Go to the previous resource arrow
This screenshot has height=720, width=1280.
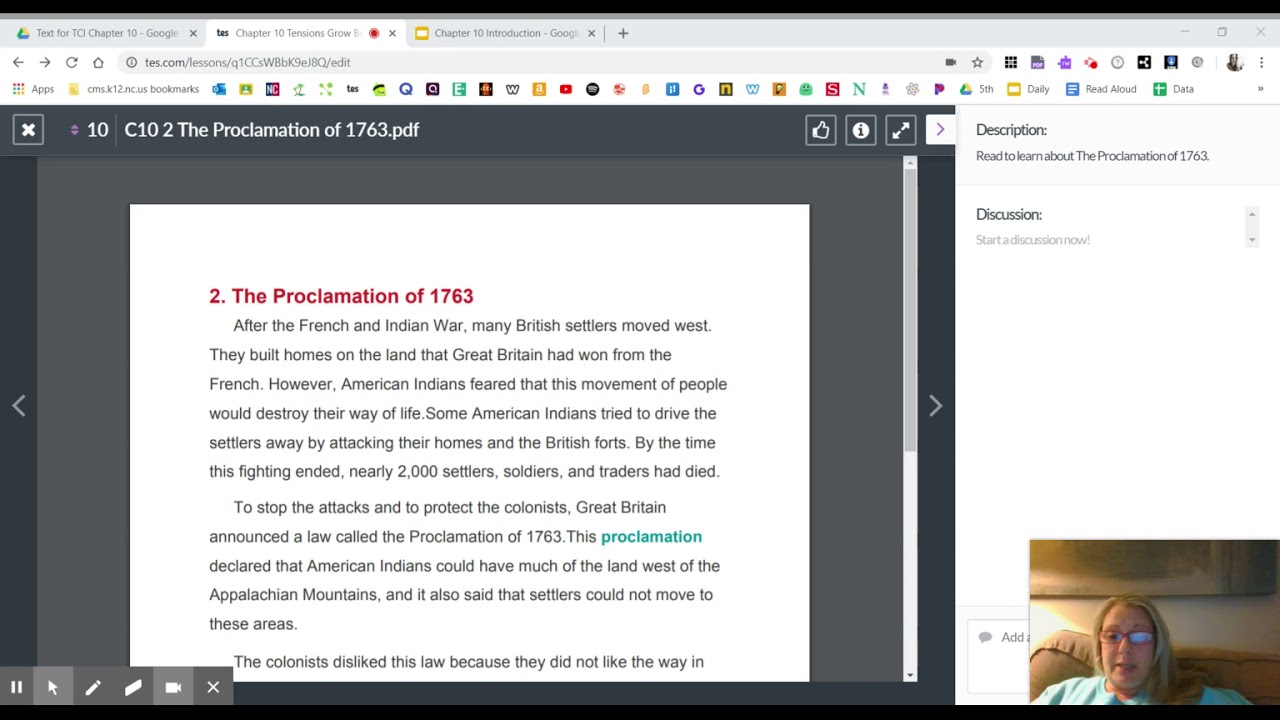coord(19,405)
